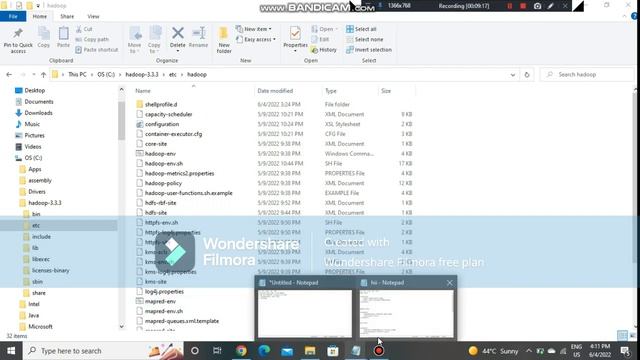640x360 pixels.
Task: Sort by Size column header
Action: point(386,91)
